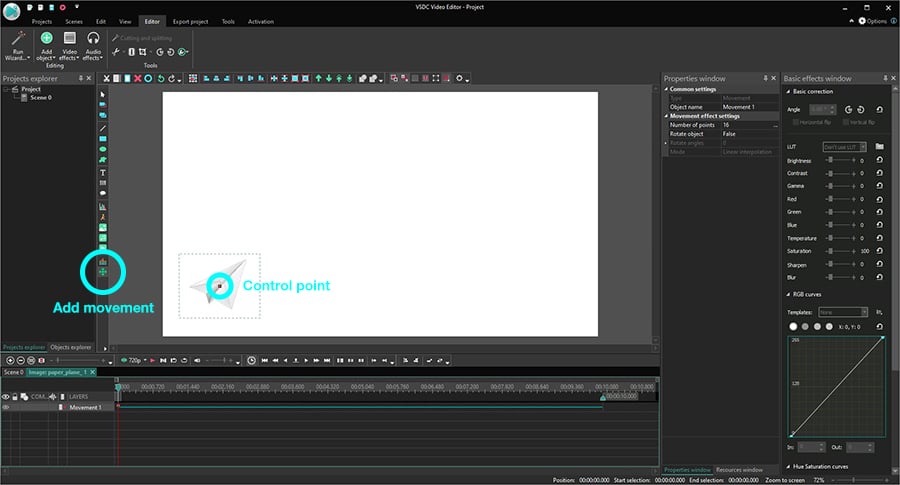Viewport: 900px width, 485px height.
Task: Click the Number of points ellipsis button
Action: [x=775, y=125]
